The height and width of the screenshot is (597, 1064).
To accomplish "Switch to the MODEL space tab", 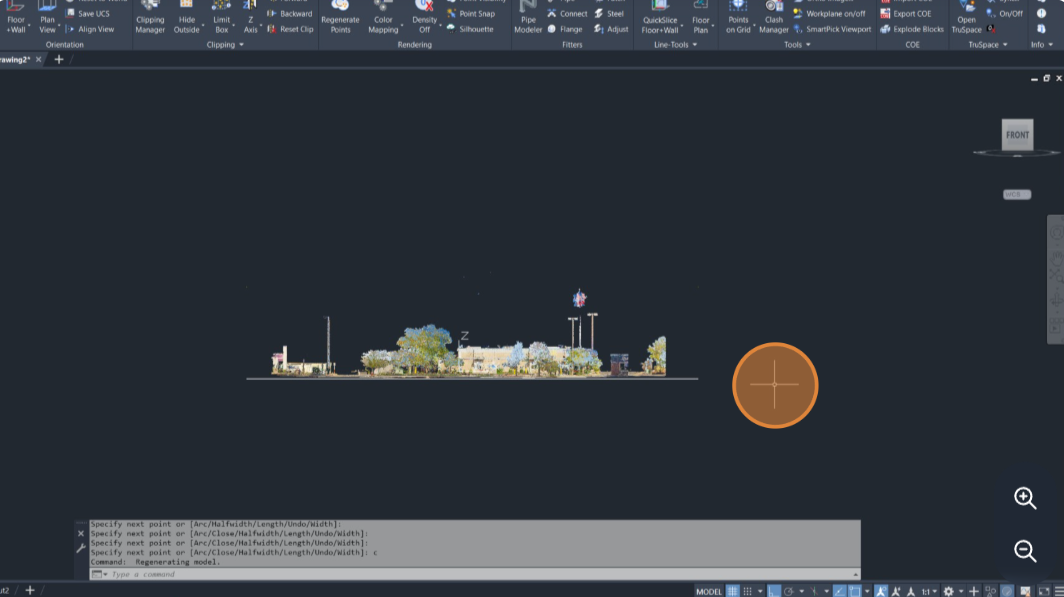I will (x=708, y=591).
